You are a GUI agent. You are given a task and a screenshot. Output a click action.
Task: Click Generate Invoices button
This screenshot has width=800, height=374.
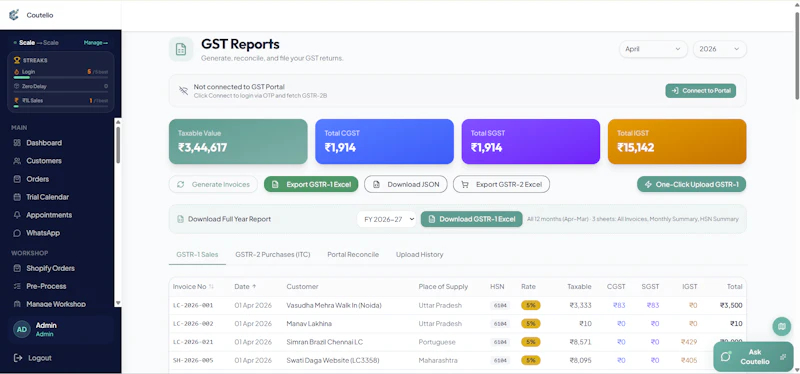[213, 184]
